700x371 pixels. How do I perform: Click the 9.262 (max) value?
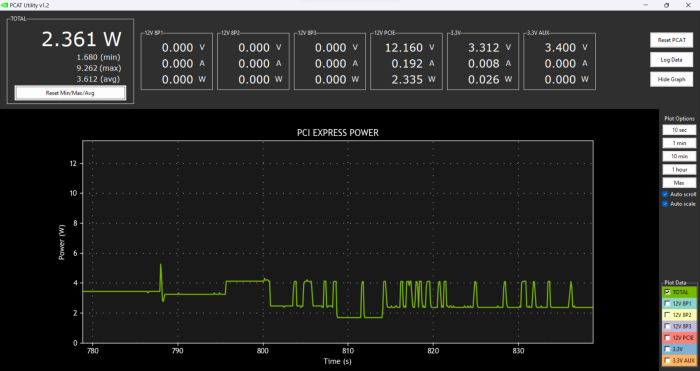[98, 68]
